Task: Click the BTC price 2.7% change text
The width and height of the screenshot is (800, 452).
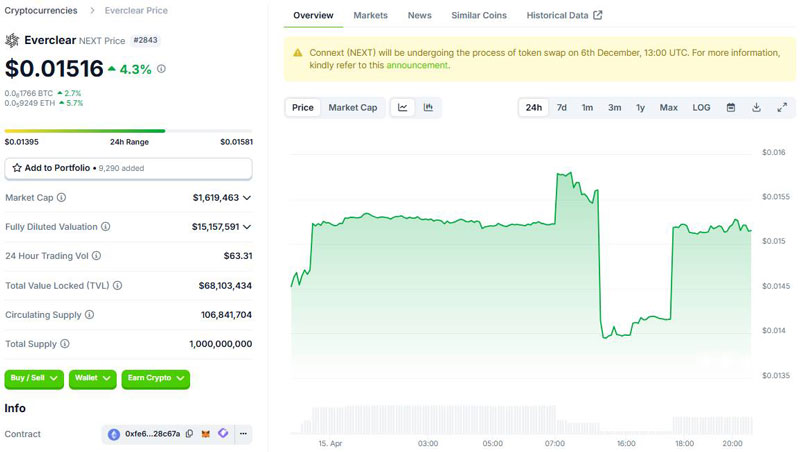Action: [69, 93]
